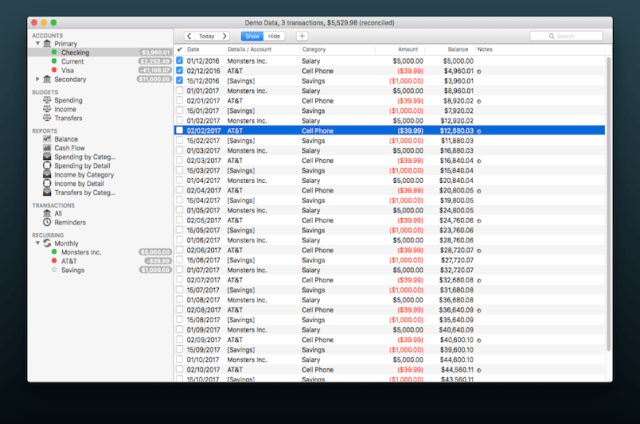Open the Current account
Image resolution: width=640 pixels, height=424 pixels.
tap(100, 61)
